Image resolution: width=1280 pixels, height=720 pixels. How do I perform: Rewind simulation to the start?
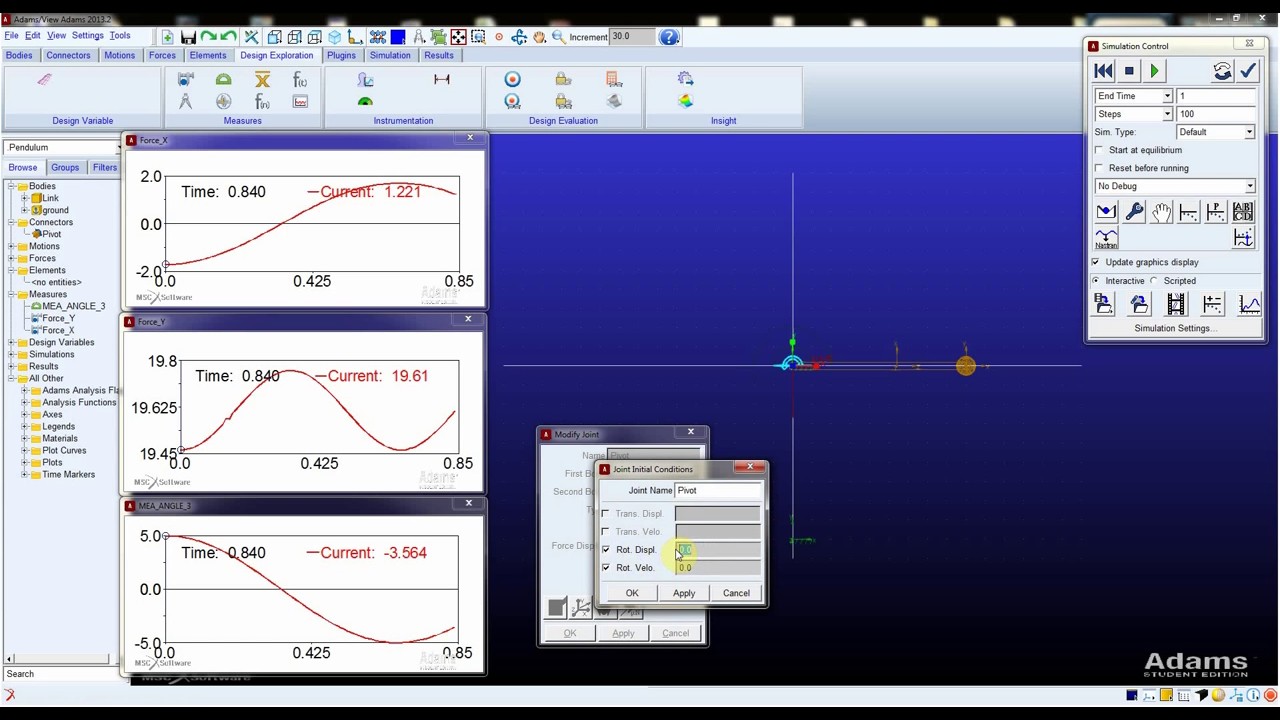[1103, 71]
